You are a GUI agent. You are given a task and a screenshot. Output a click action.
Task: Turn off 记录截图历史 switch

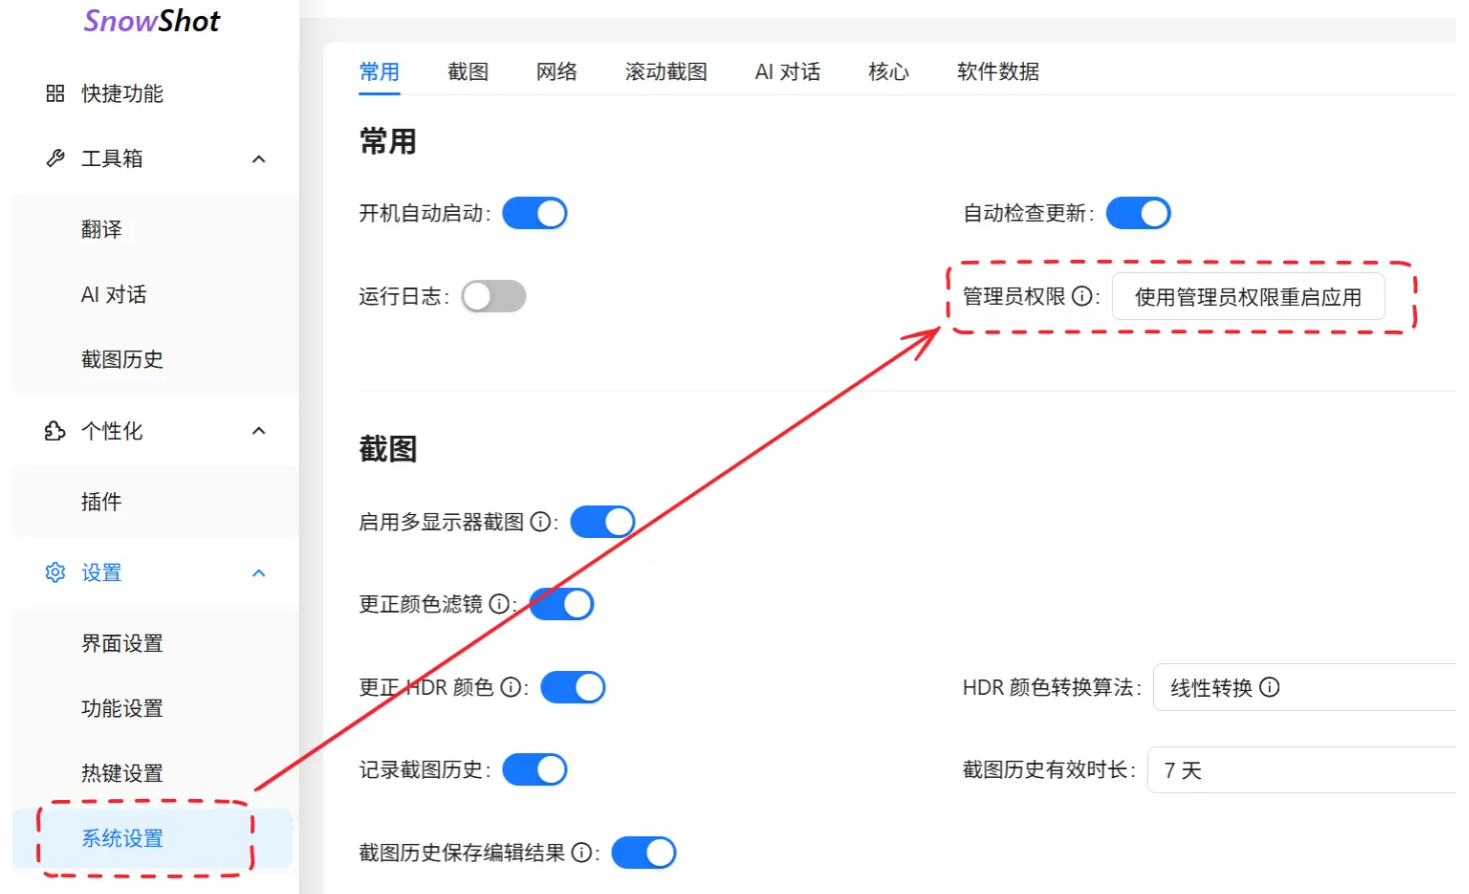(x=534, y=769)
